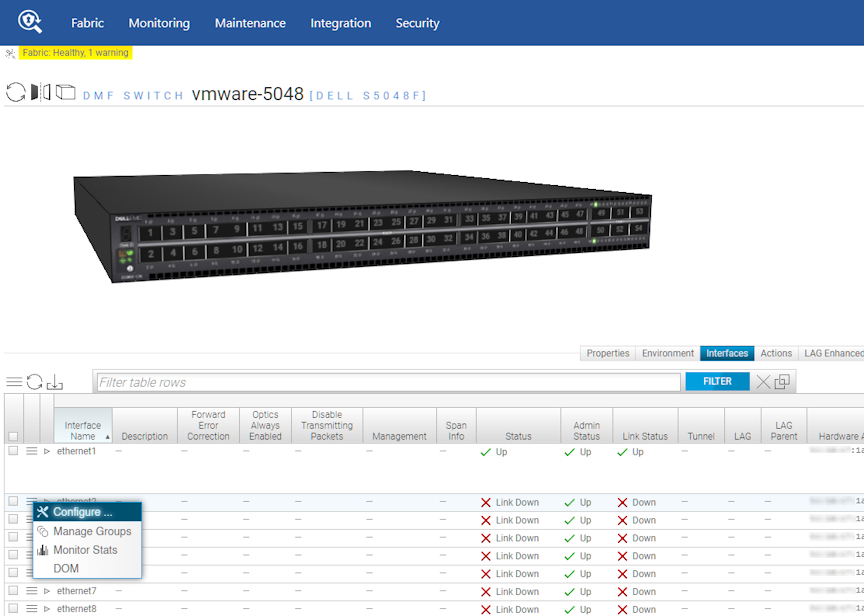Open the Fabric menu

pos(87,23)
